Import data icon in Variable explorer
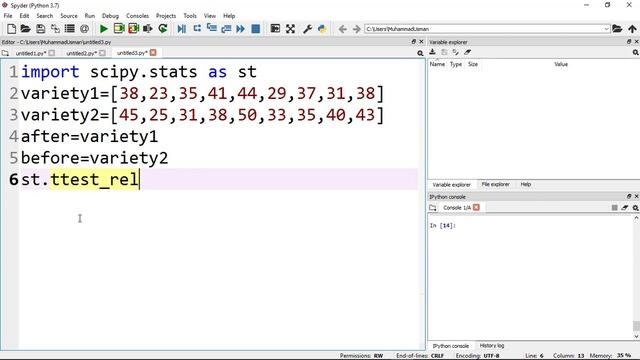 (432, 52)
